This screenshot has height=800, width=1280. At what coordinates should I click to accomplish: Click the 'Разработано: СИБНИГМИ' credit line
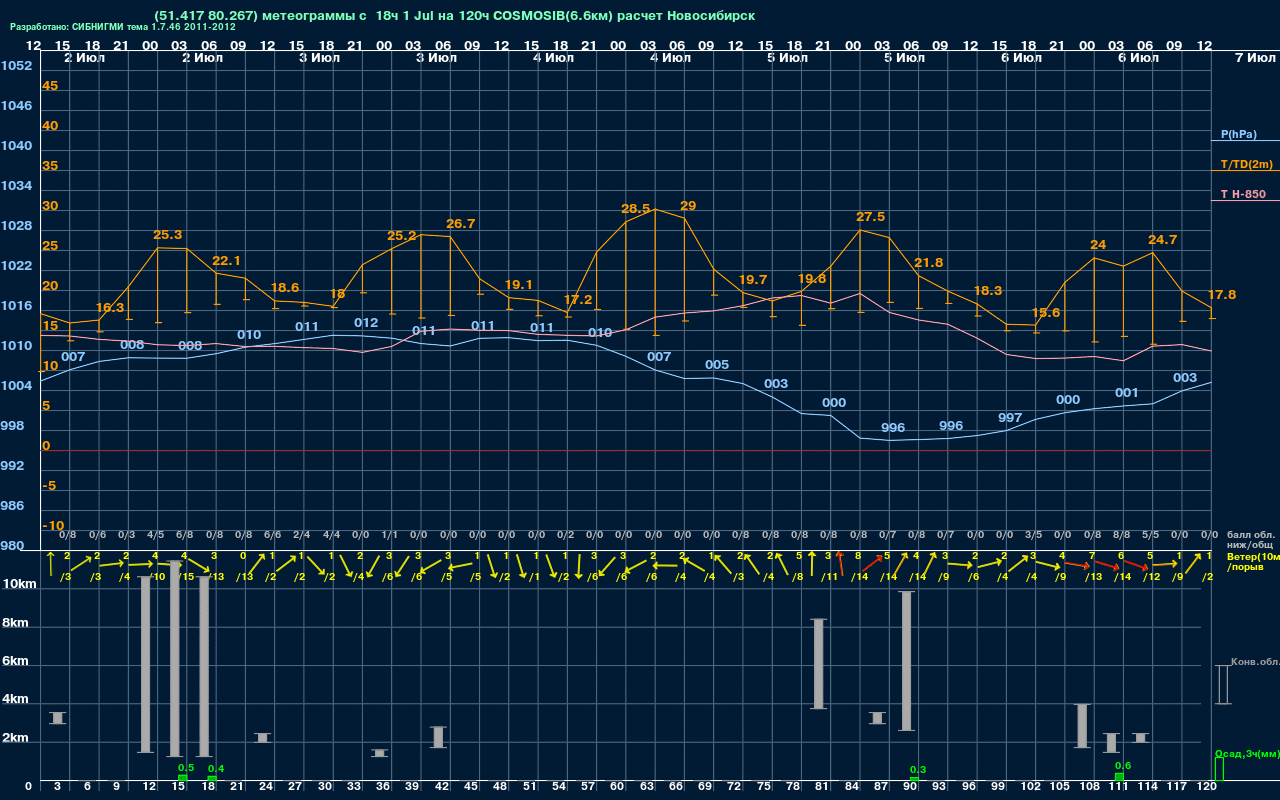click(x=123, y=27)
